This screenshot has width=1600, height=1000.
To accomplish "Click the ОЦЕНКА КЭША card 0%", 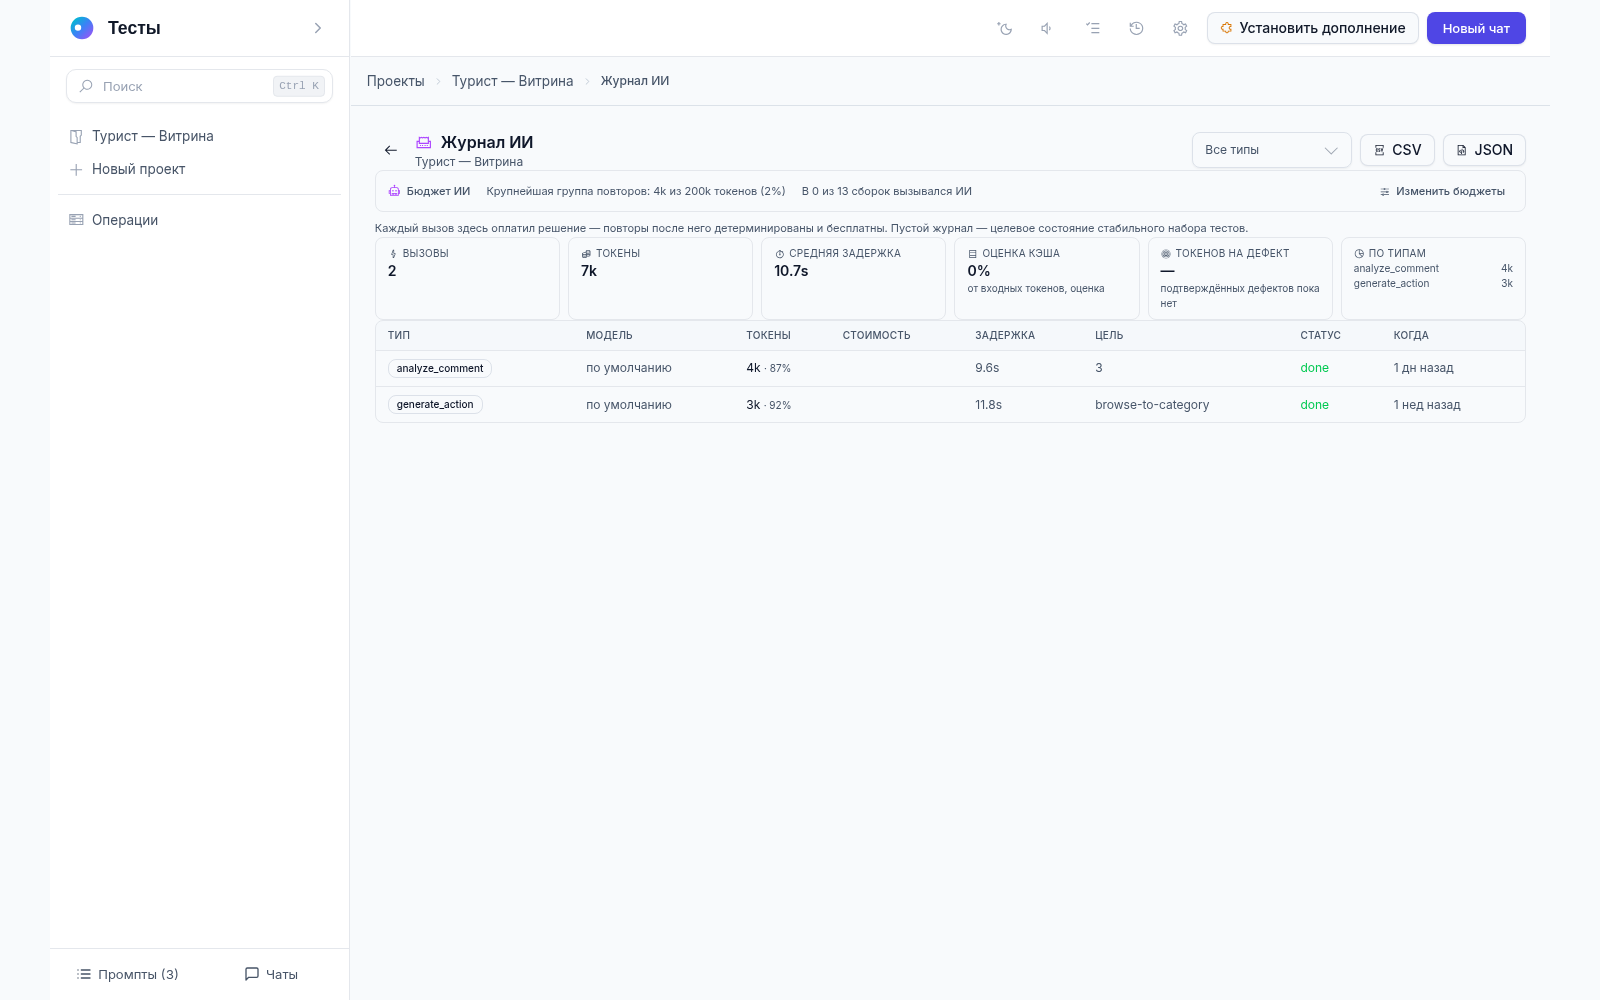I will click(1047, 278).
